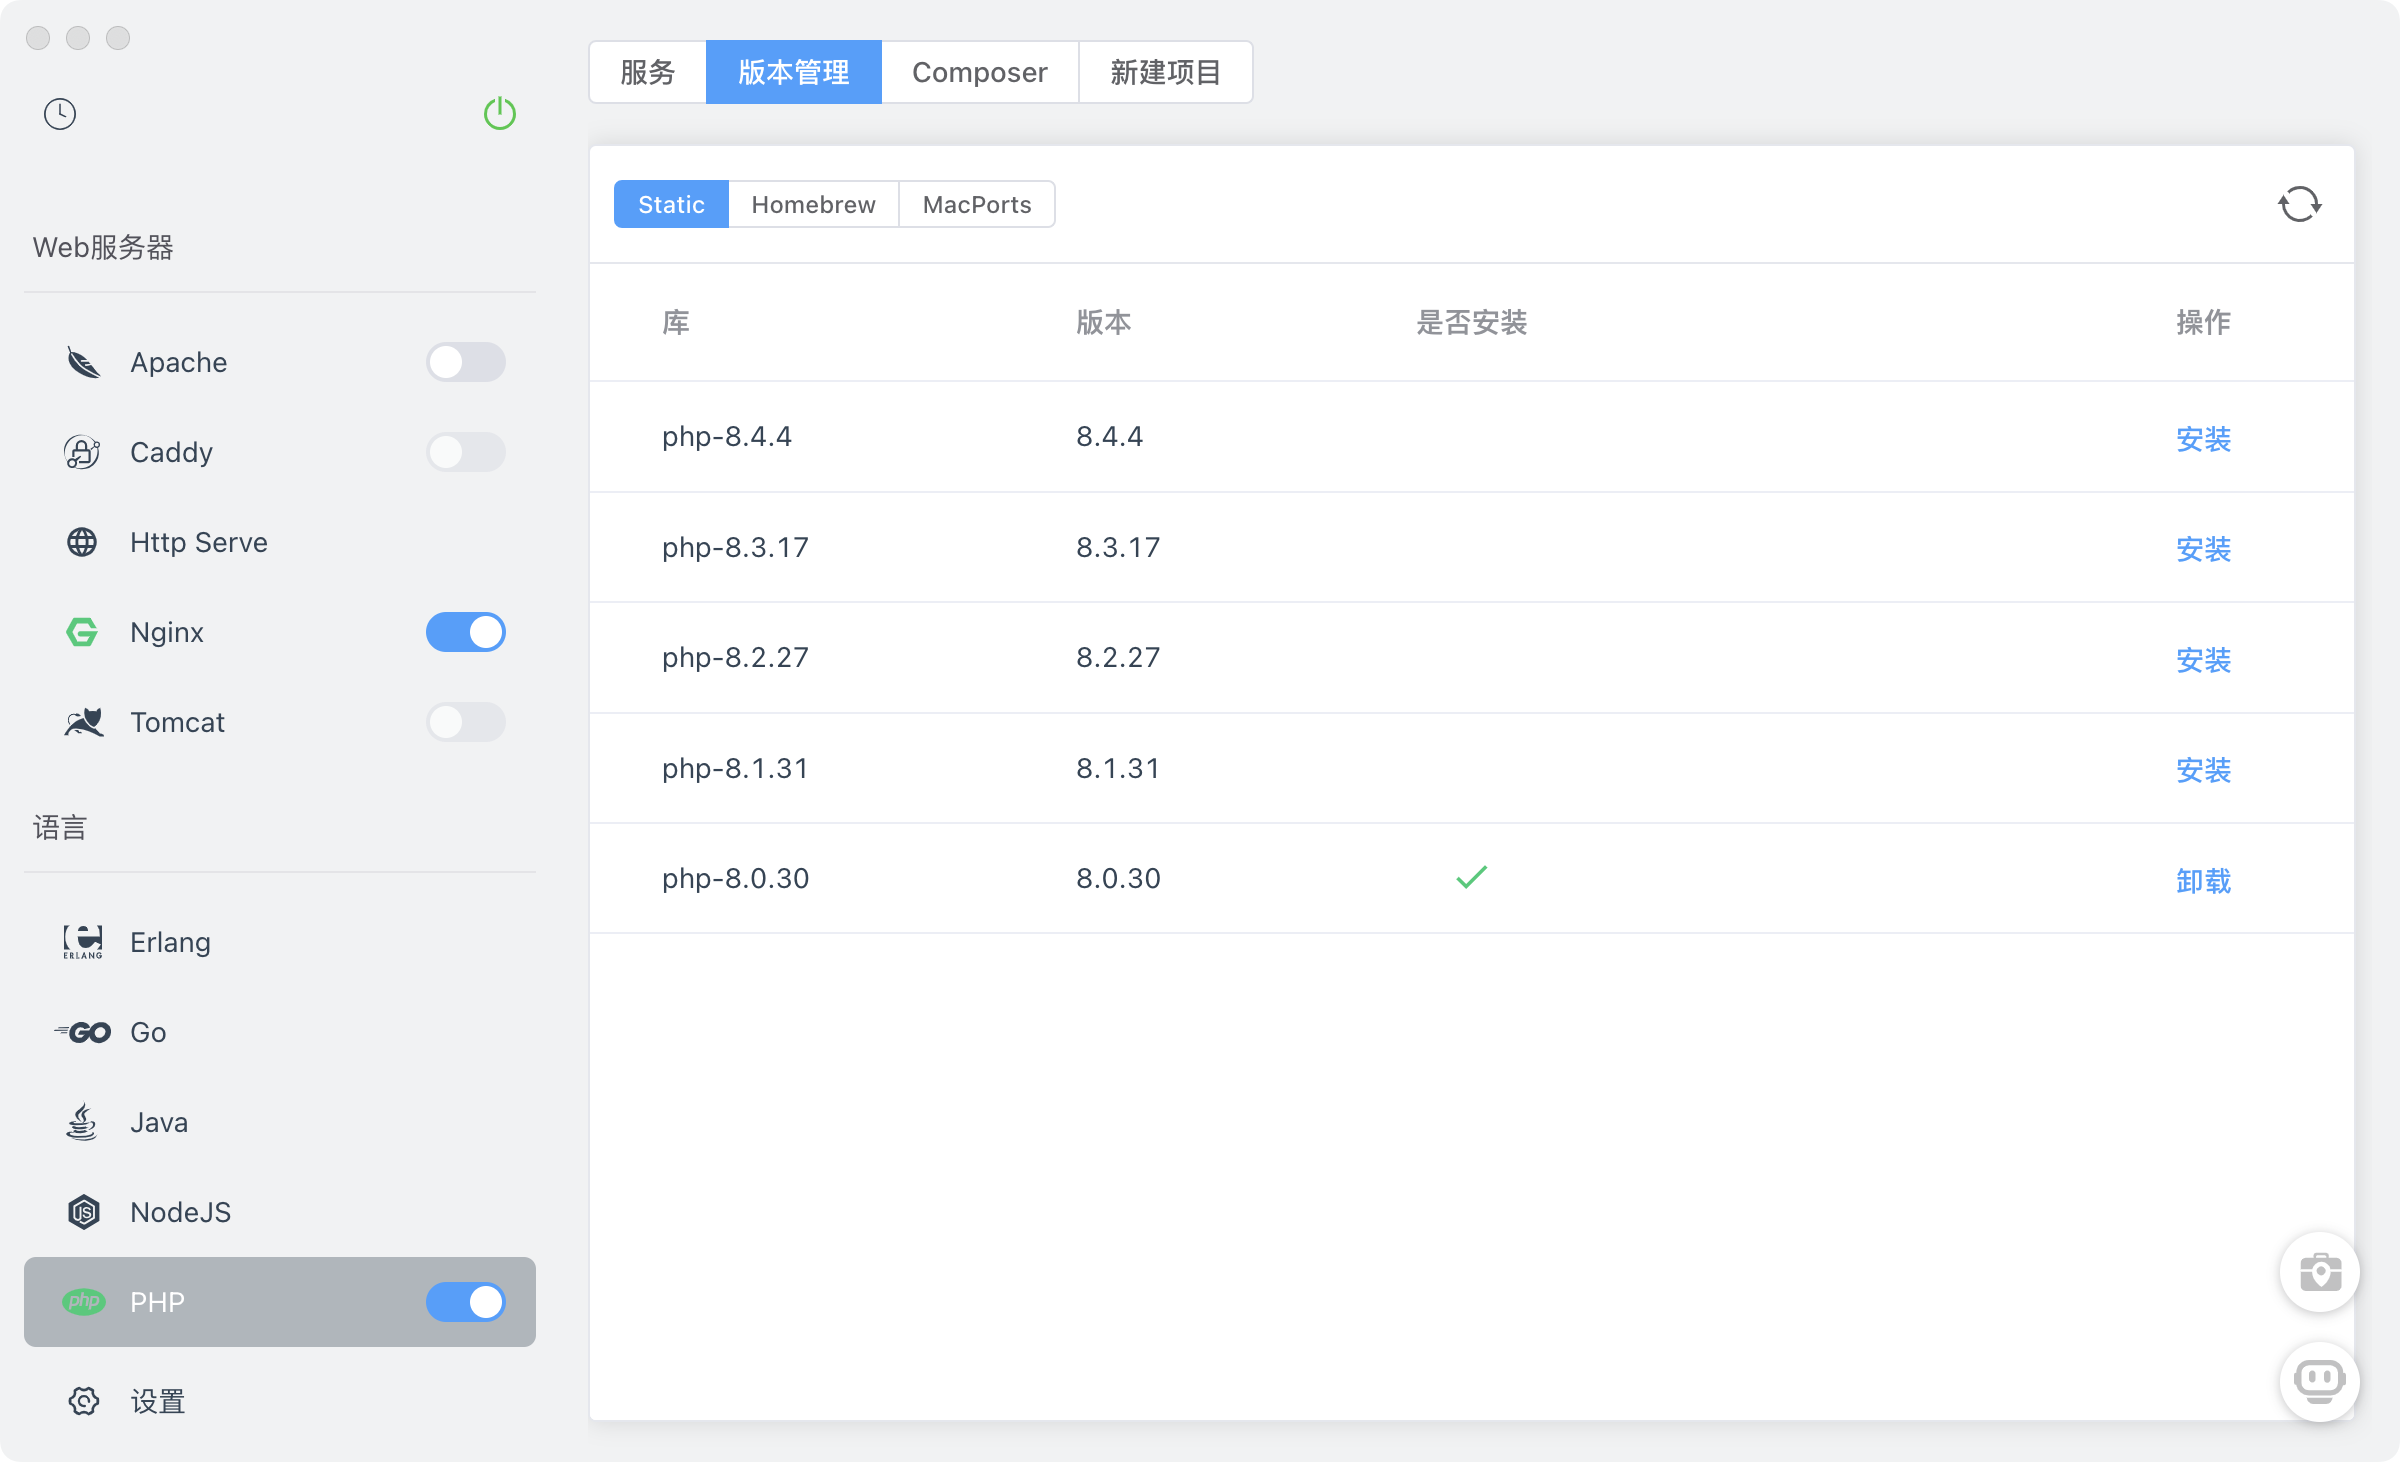The width and height of the screenshot is (2400, 1462).
Task: Open Java in the sidebar
Action: point(158,1122)
